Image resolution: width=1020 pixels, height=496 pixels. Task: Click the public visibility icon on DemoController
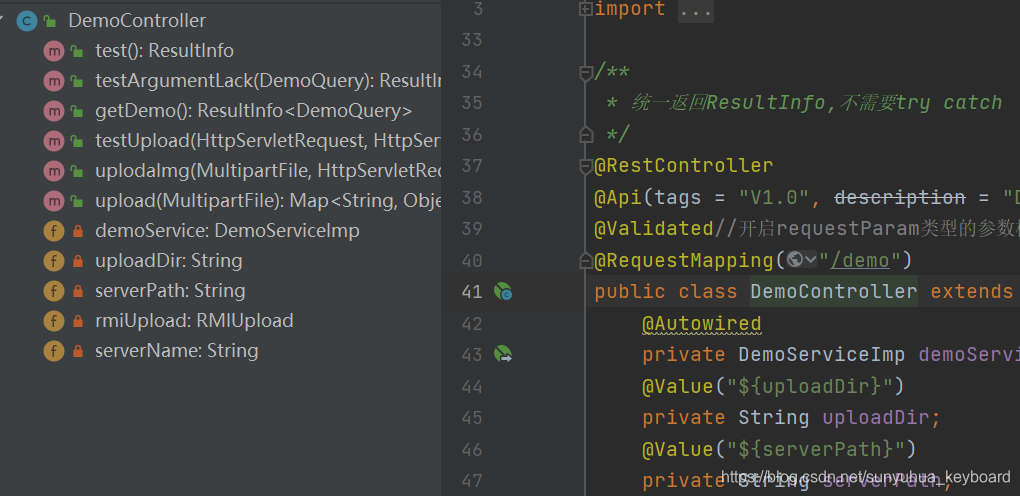(50, 21)
